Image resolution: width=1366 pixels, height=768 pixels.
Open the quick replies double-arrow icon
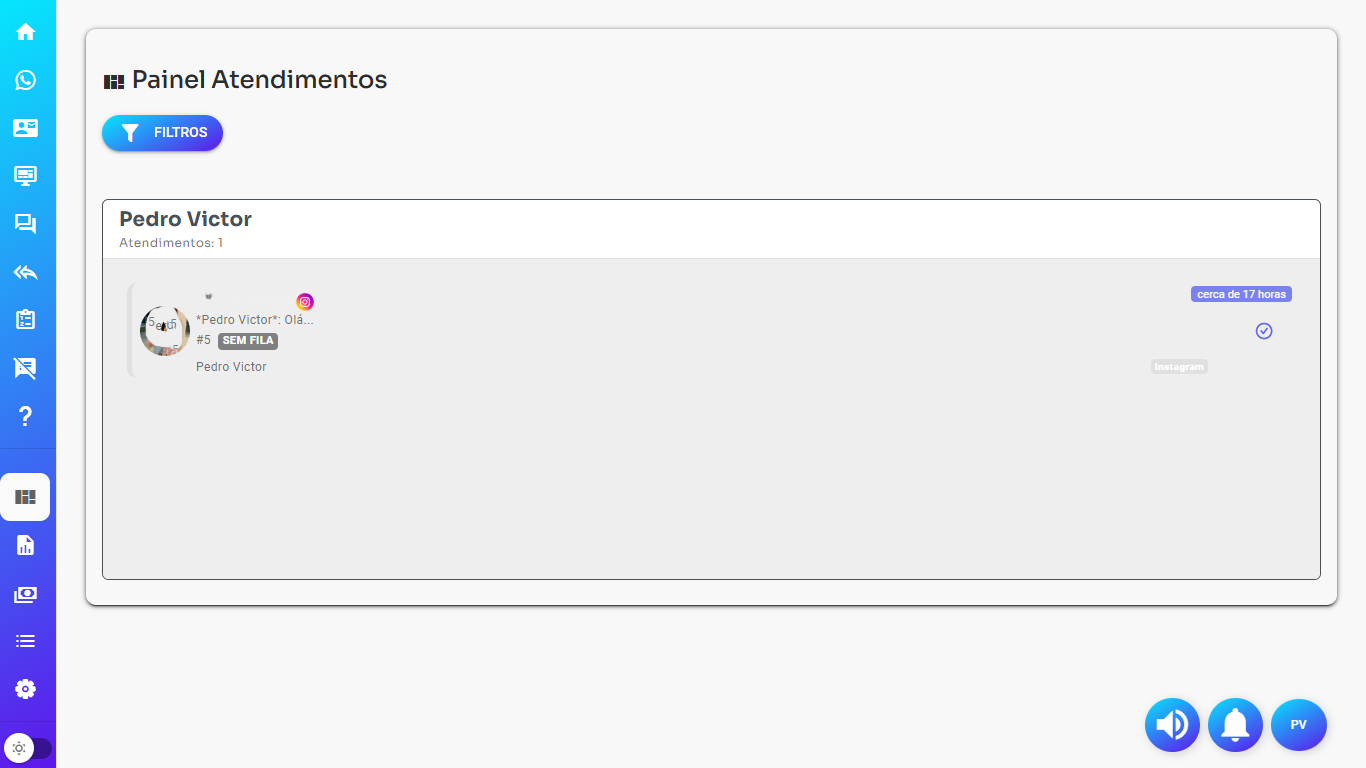[x=26, y=272]
